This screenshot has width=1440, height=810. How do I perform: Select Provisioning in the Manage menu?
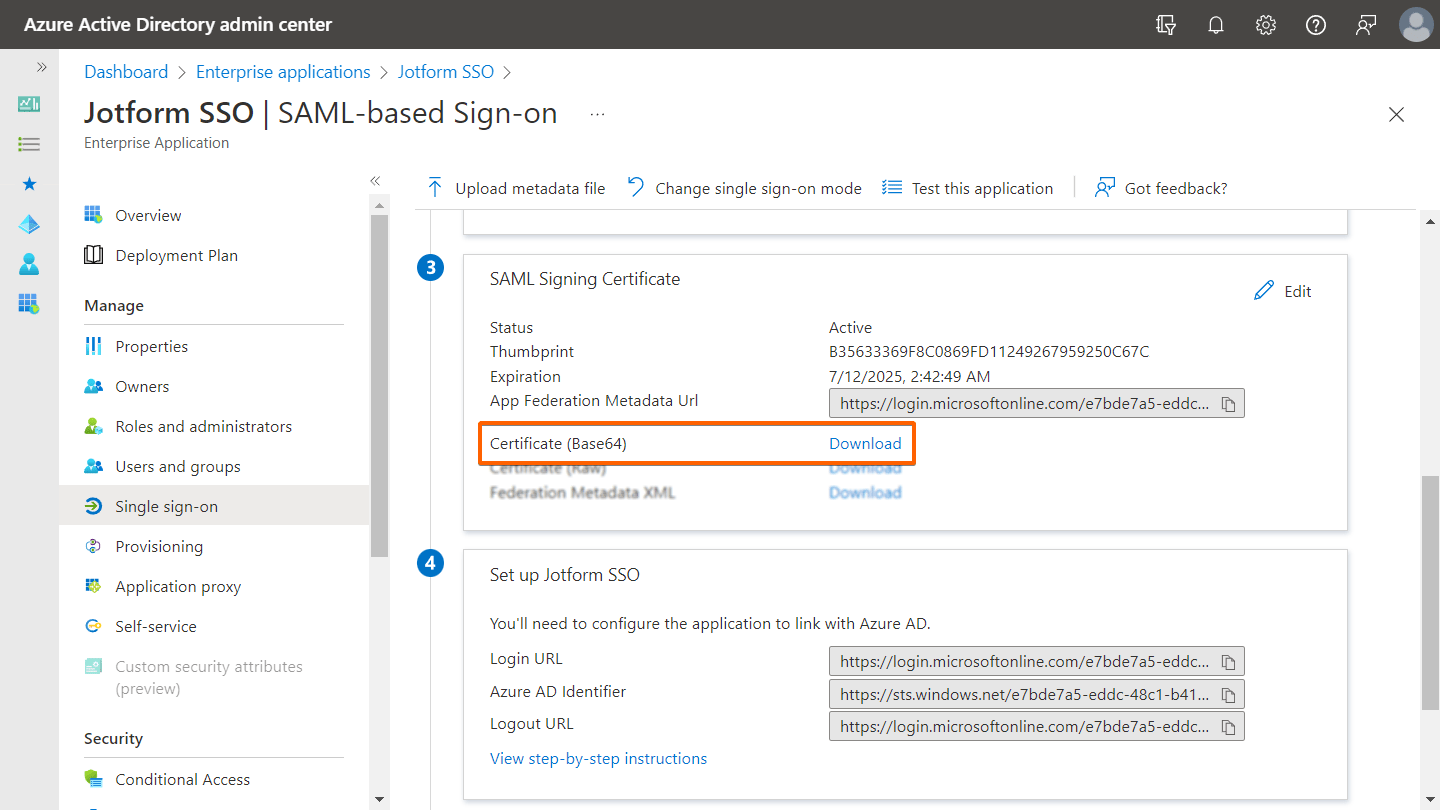pyautogui.click(x=159, y=546)
